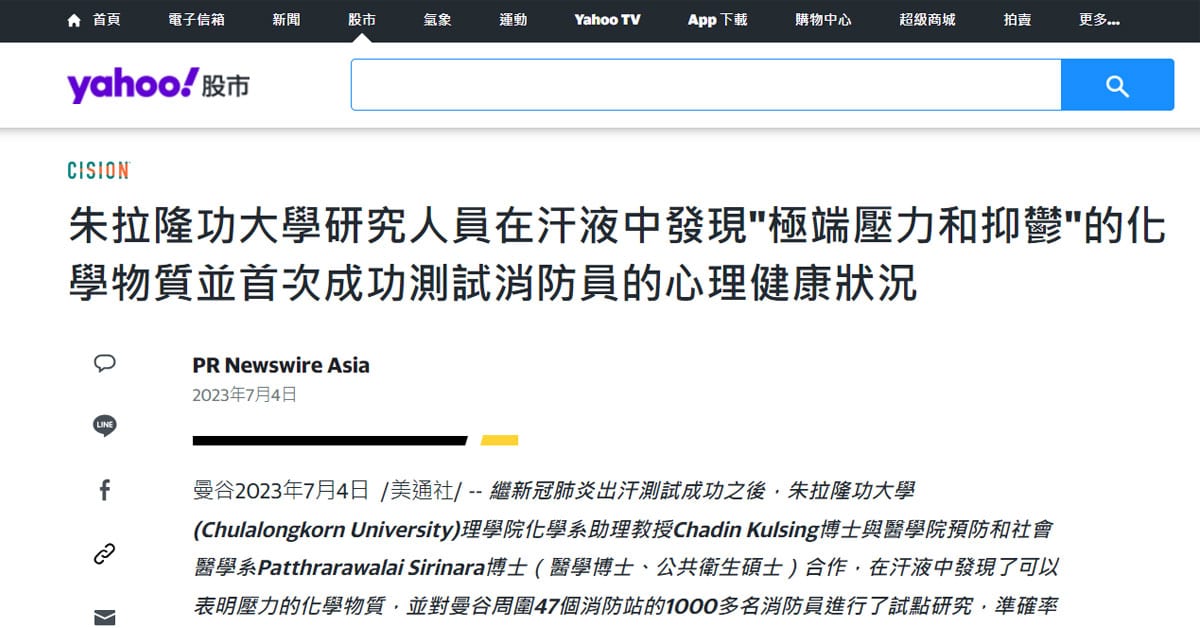1200x628 pixels.
Task: Click PR Newswire Asia author name
Action: coord(281,365)
